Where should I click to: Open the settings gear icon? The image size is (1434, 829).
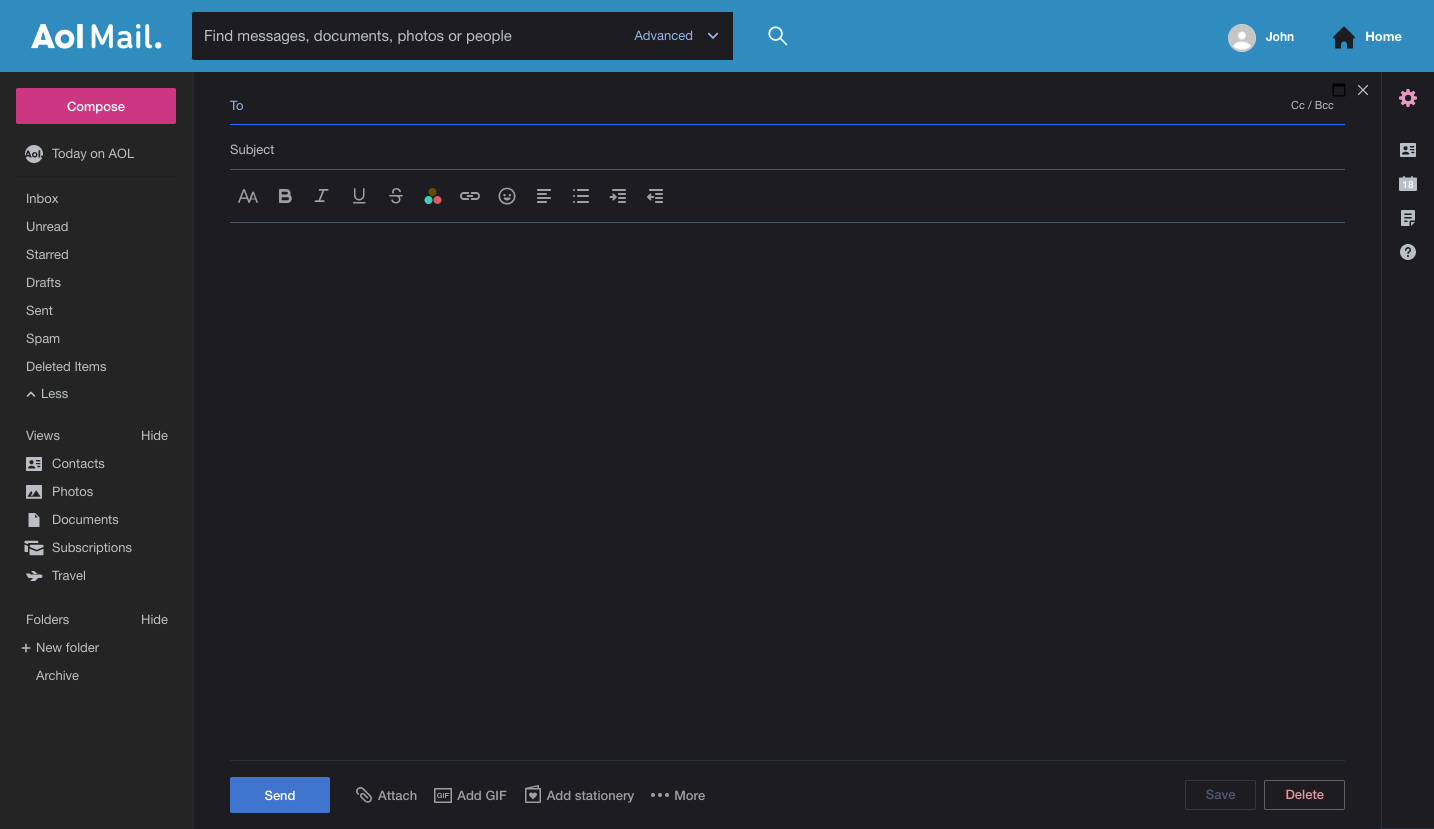pos(1408,98)
